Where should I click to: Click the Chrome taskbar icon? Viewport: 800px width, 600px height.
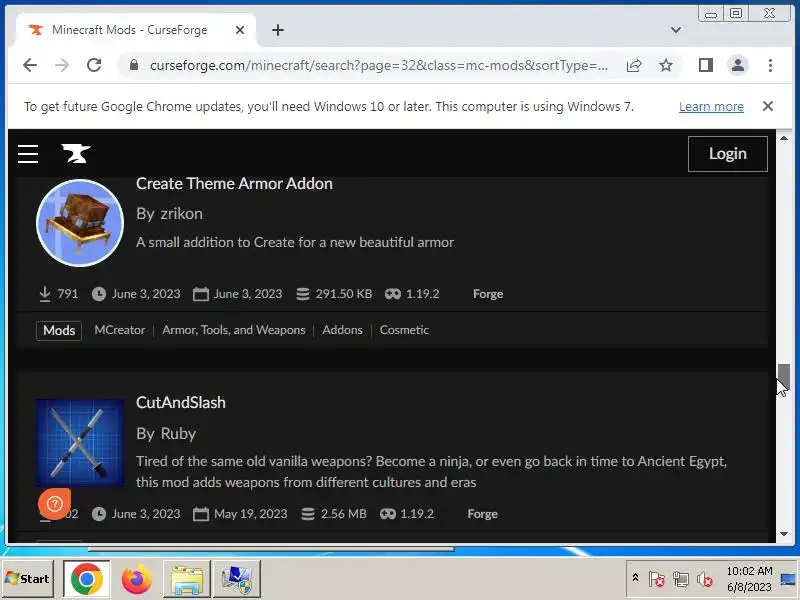(86, 579)
